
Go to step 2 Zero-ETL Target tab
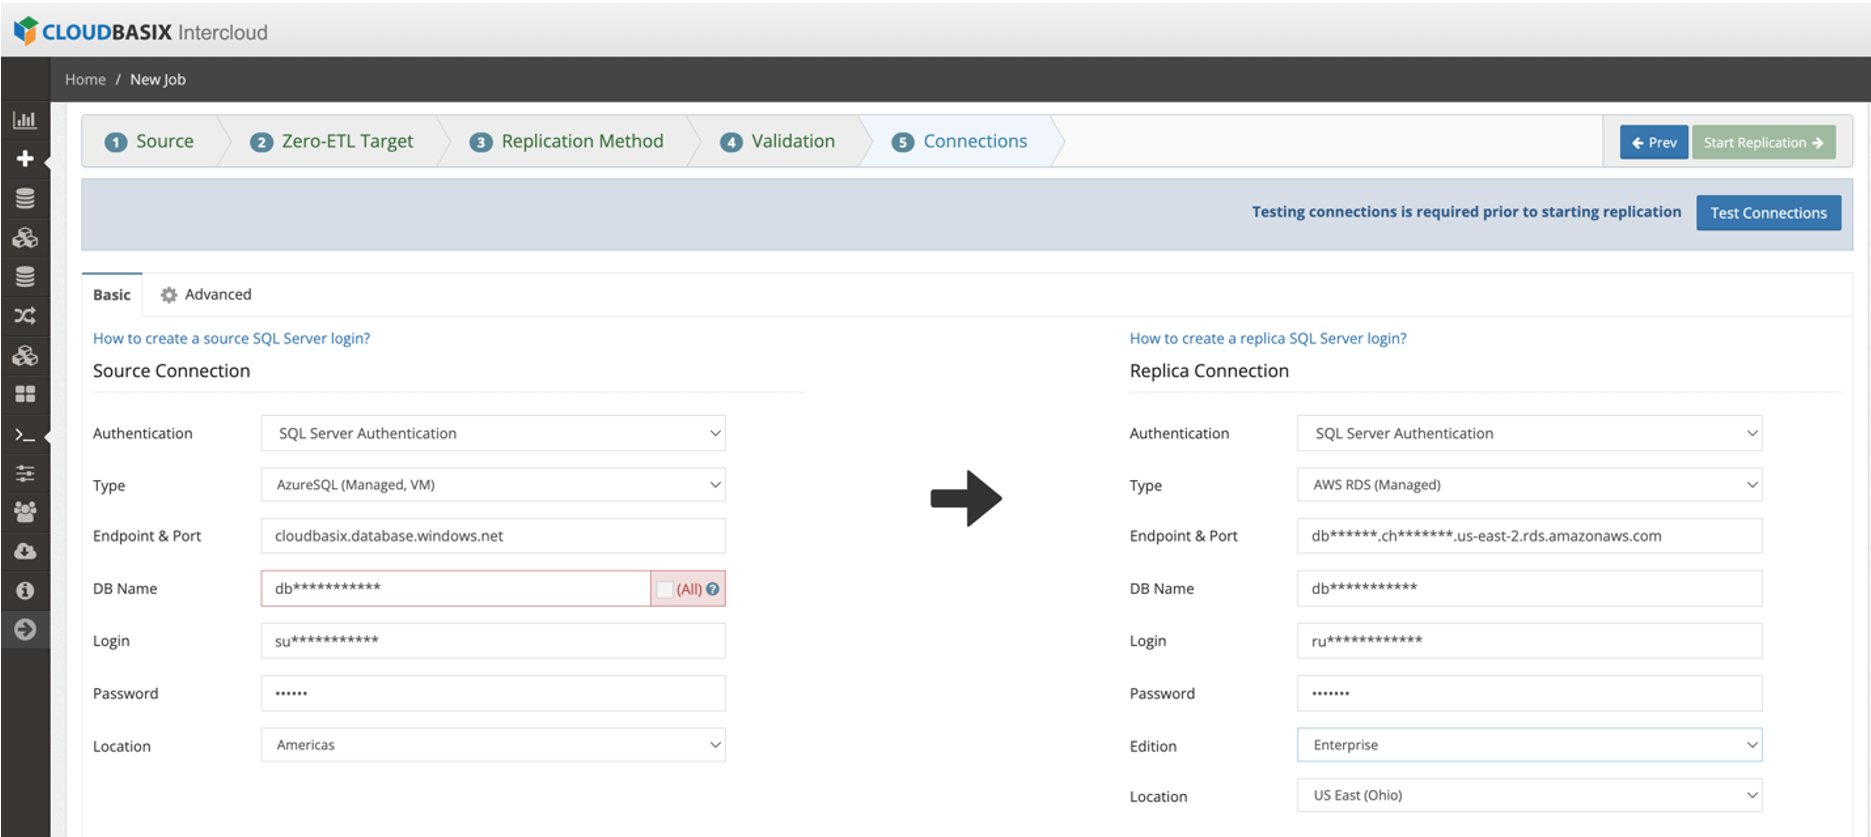coord(332,141)
